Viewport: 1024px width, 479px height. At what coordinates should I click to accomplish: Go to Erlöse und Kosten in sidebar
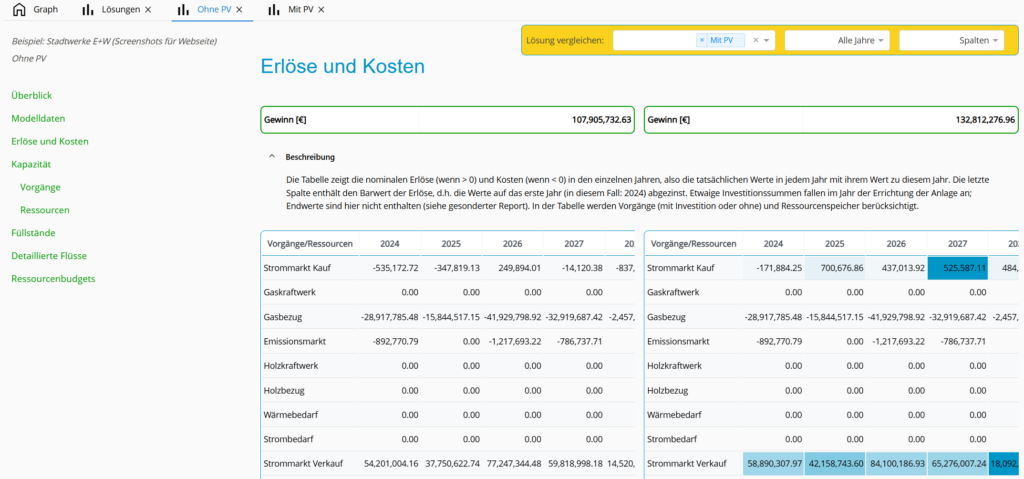(x=50, y=141)
